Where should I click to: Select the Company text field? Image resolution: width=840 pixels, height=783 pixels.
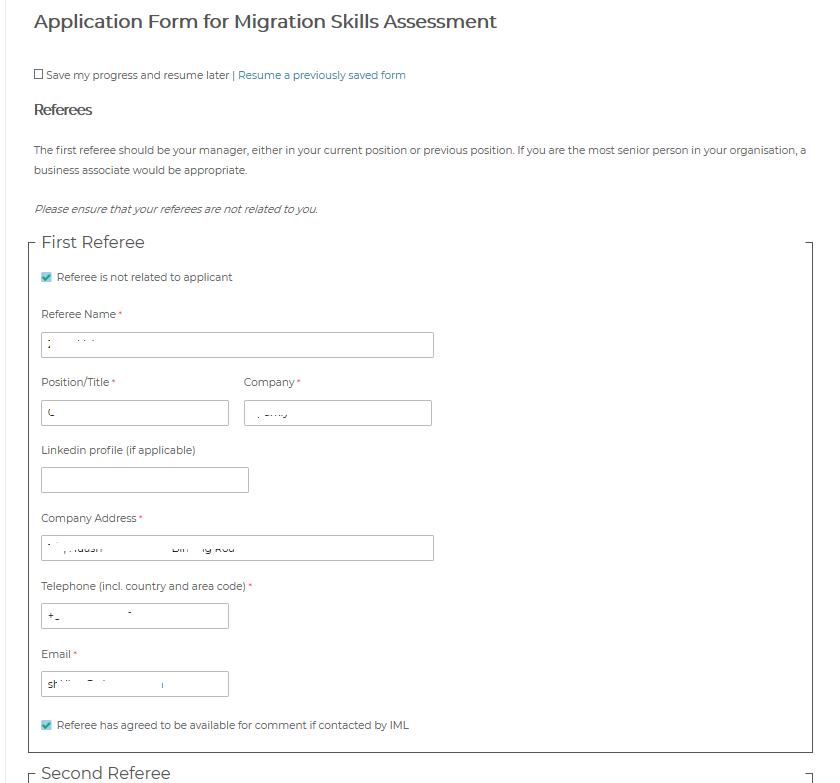point(338,413)
